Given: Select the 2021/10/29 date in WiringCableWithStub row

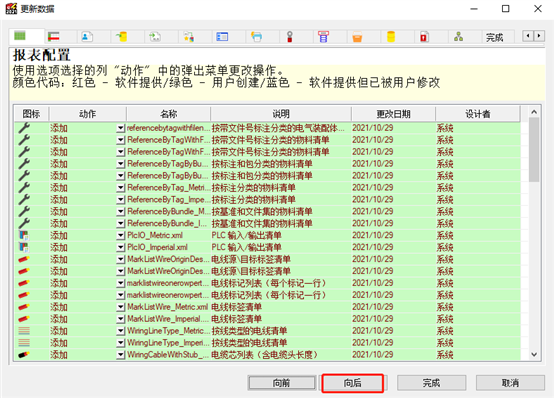Looking at the screenshot, I should click(x=393, y=355).
